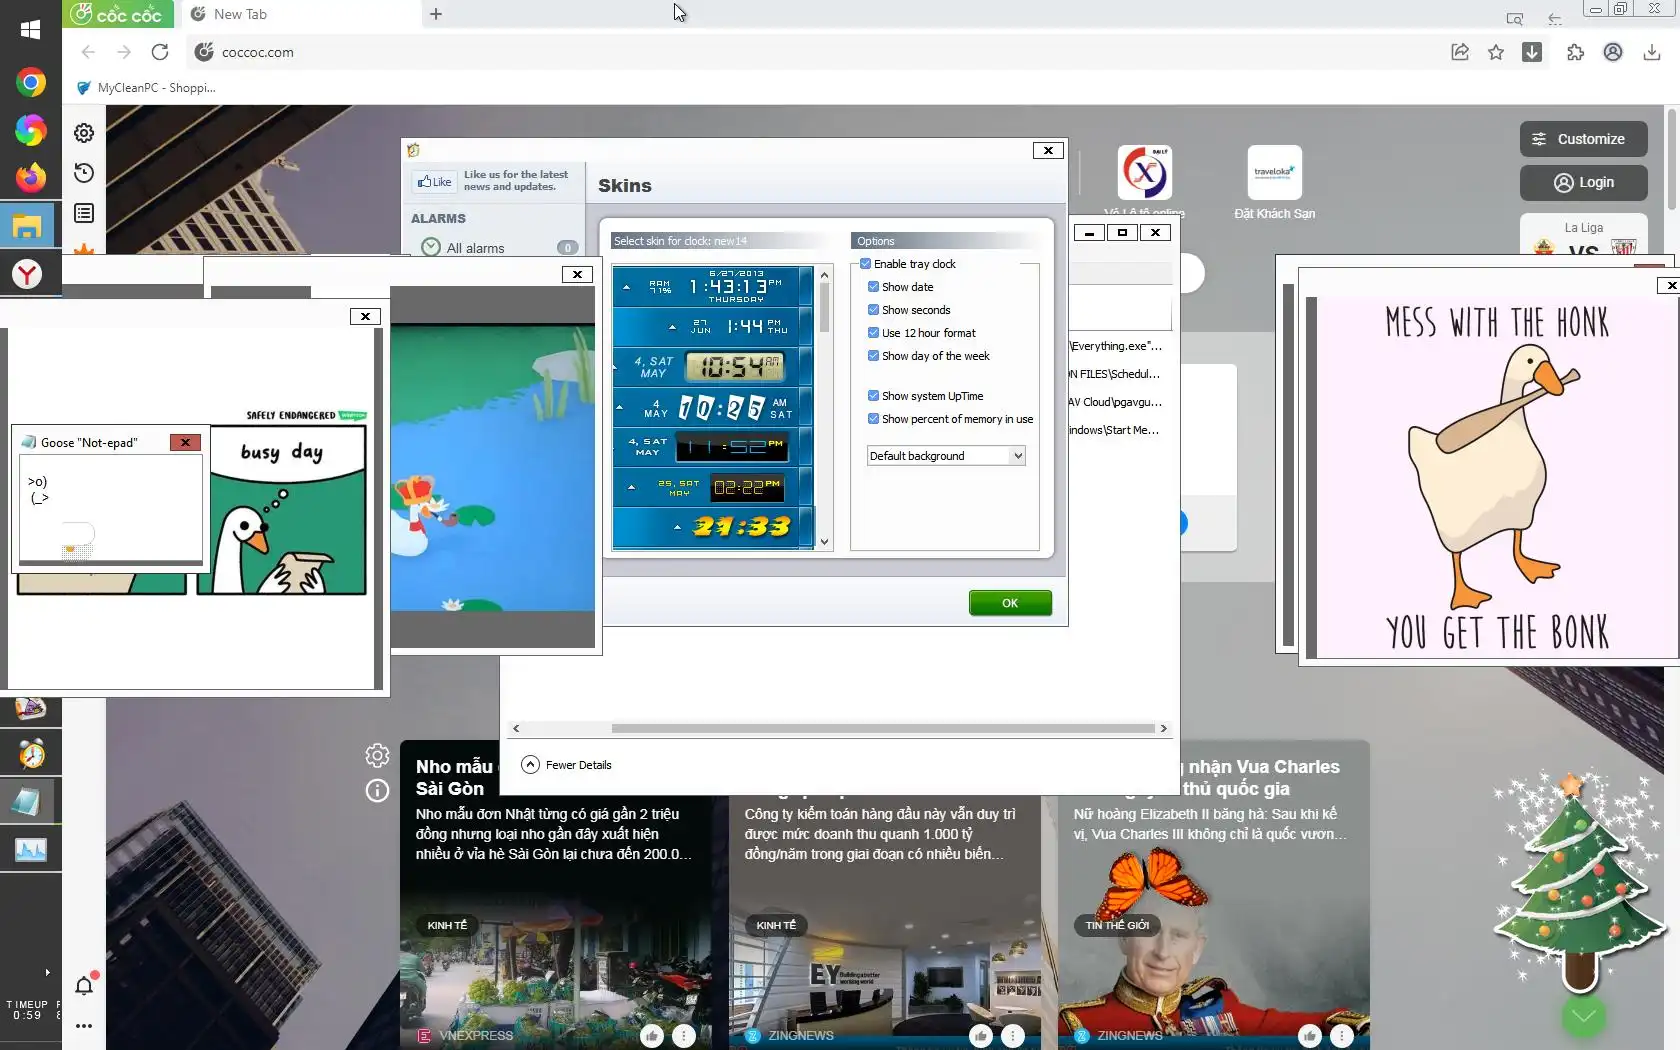The image size is (1680, 1050).
Task: Open news feed settings gear
Action: [377, 755]
